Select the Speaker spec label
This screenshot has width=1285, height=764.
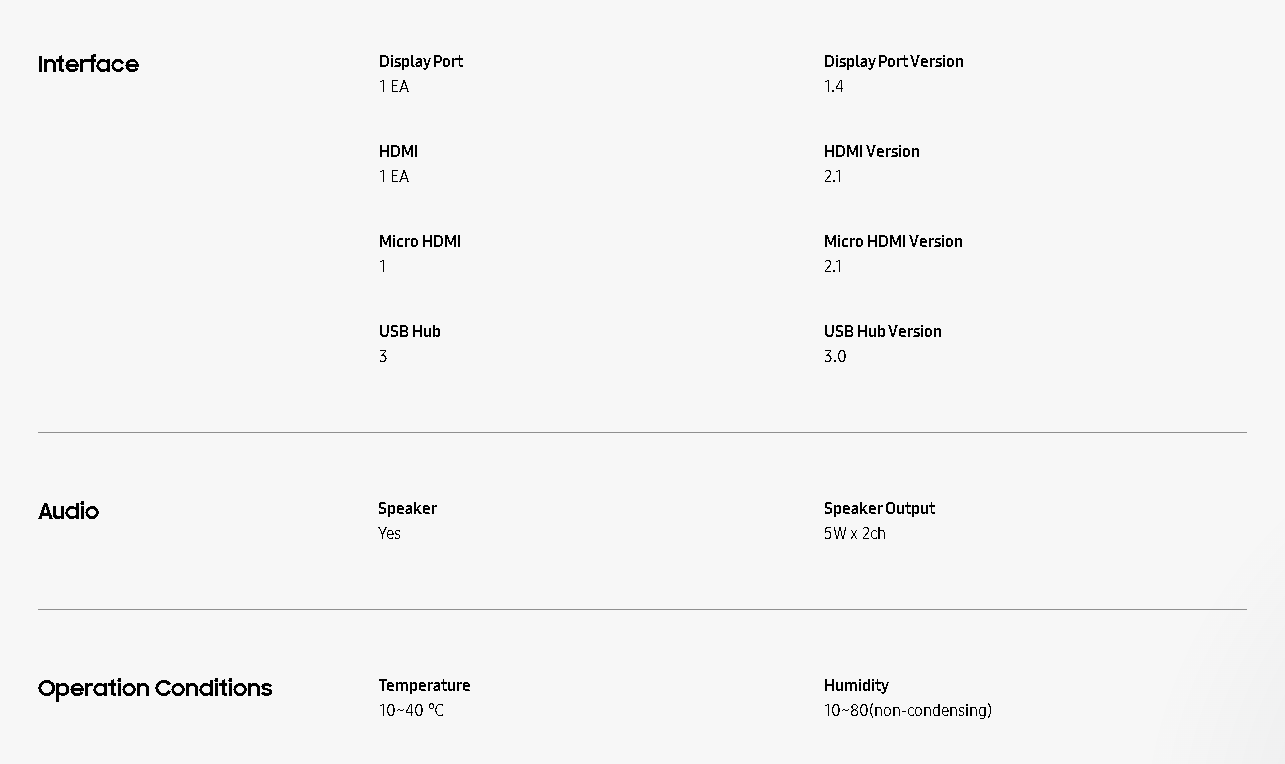(x=407, y=508)
